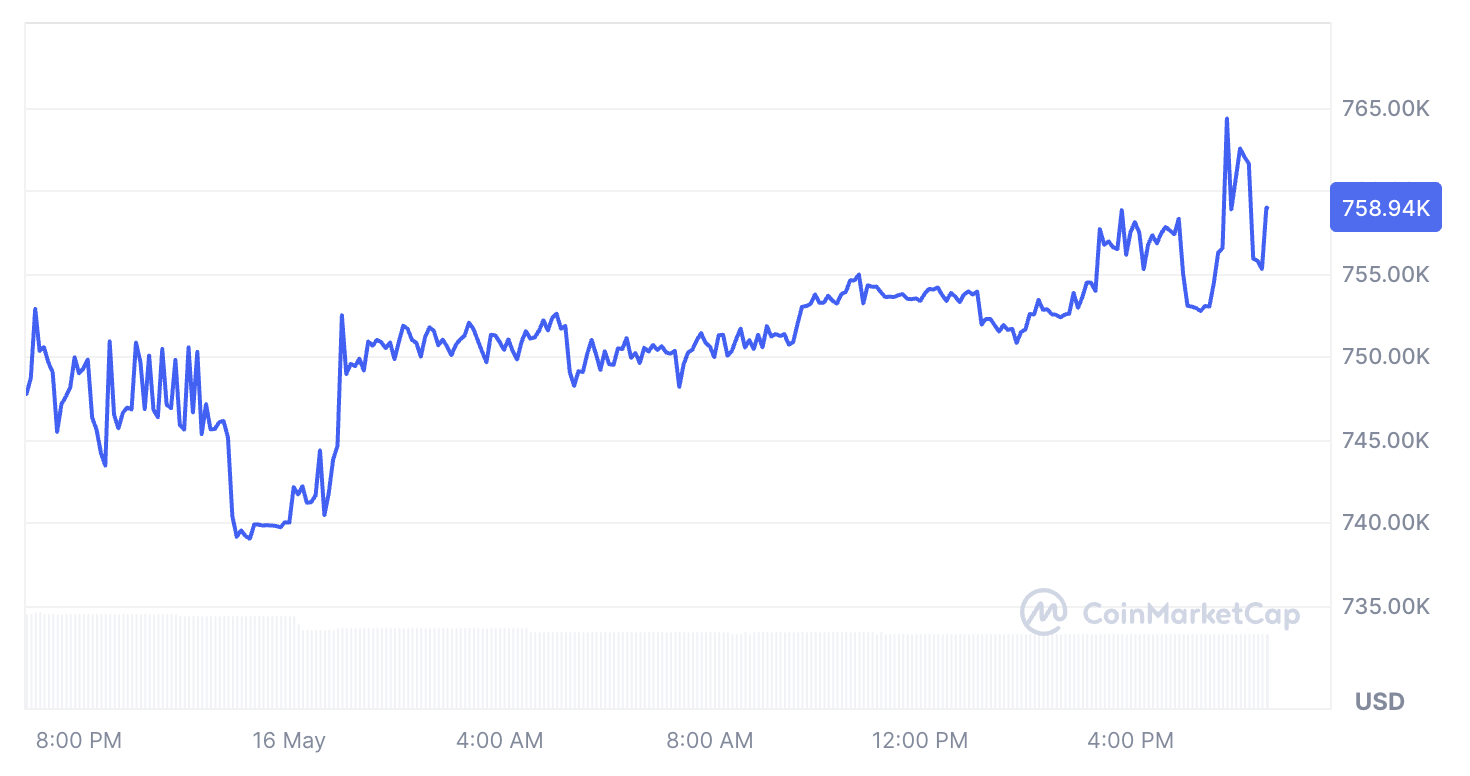This screenshot has width=1470, height=776.
Task: Click the 735.00K price axis label
Action: 1385,606
